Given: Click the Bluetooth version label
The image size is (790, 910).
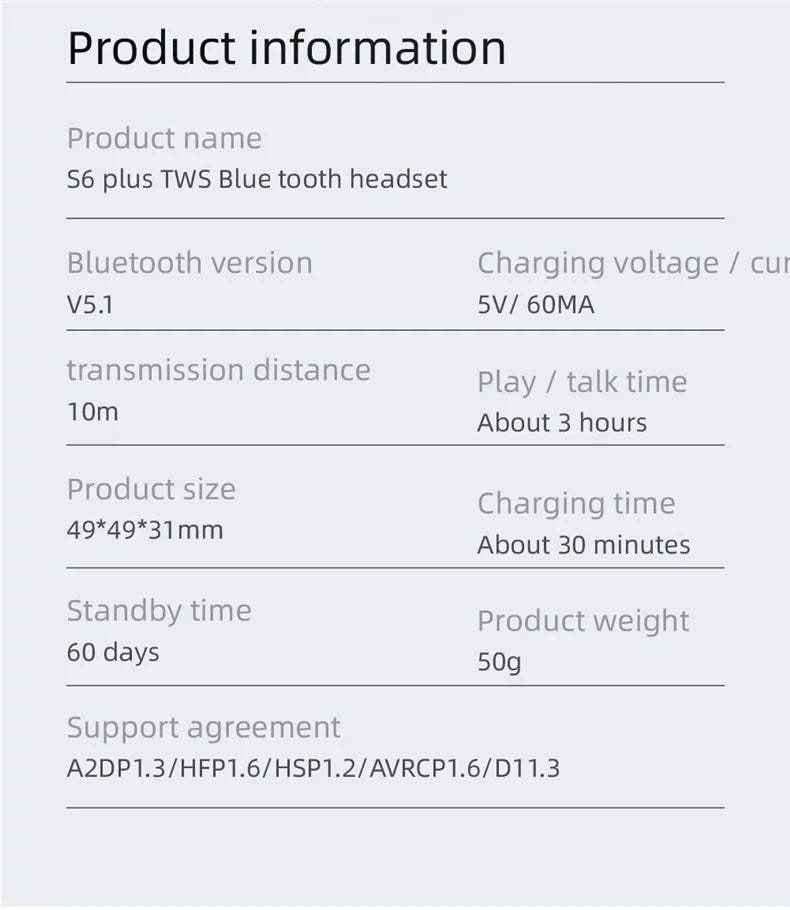Looking at the screenshot, I should tap(189, 263).
